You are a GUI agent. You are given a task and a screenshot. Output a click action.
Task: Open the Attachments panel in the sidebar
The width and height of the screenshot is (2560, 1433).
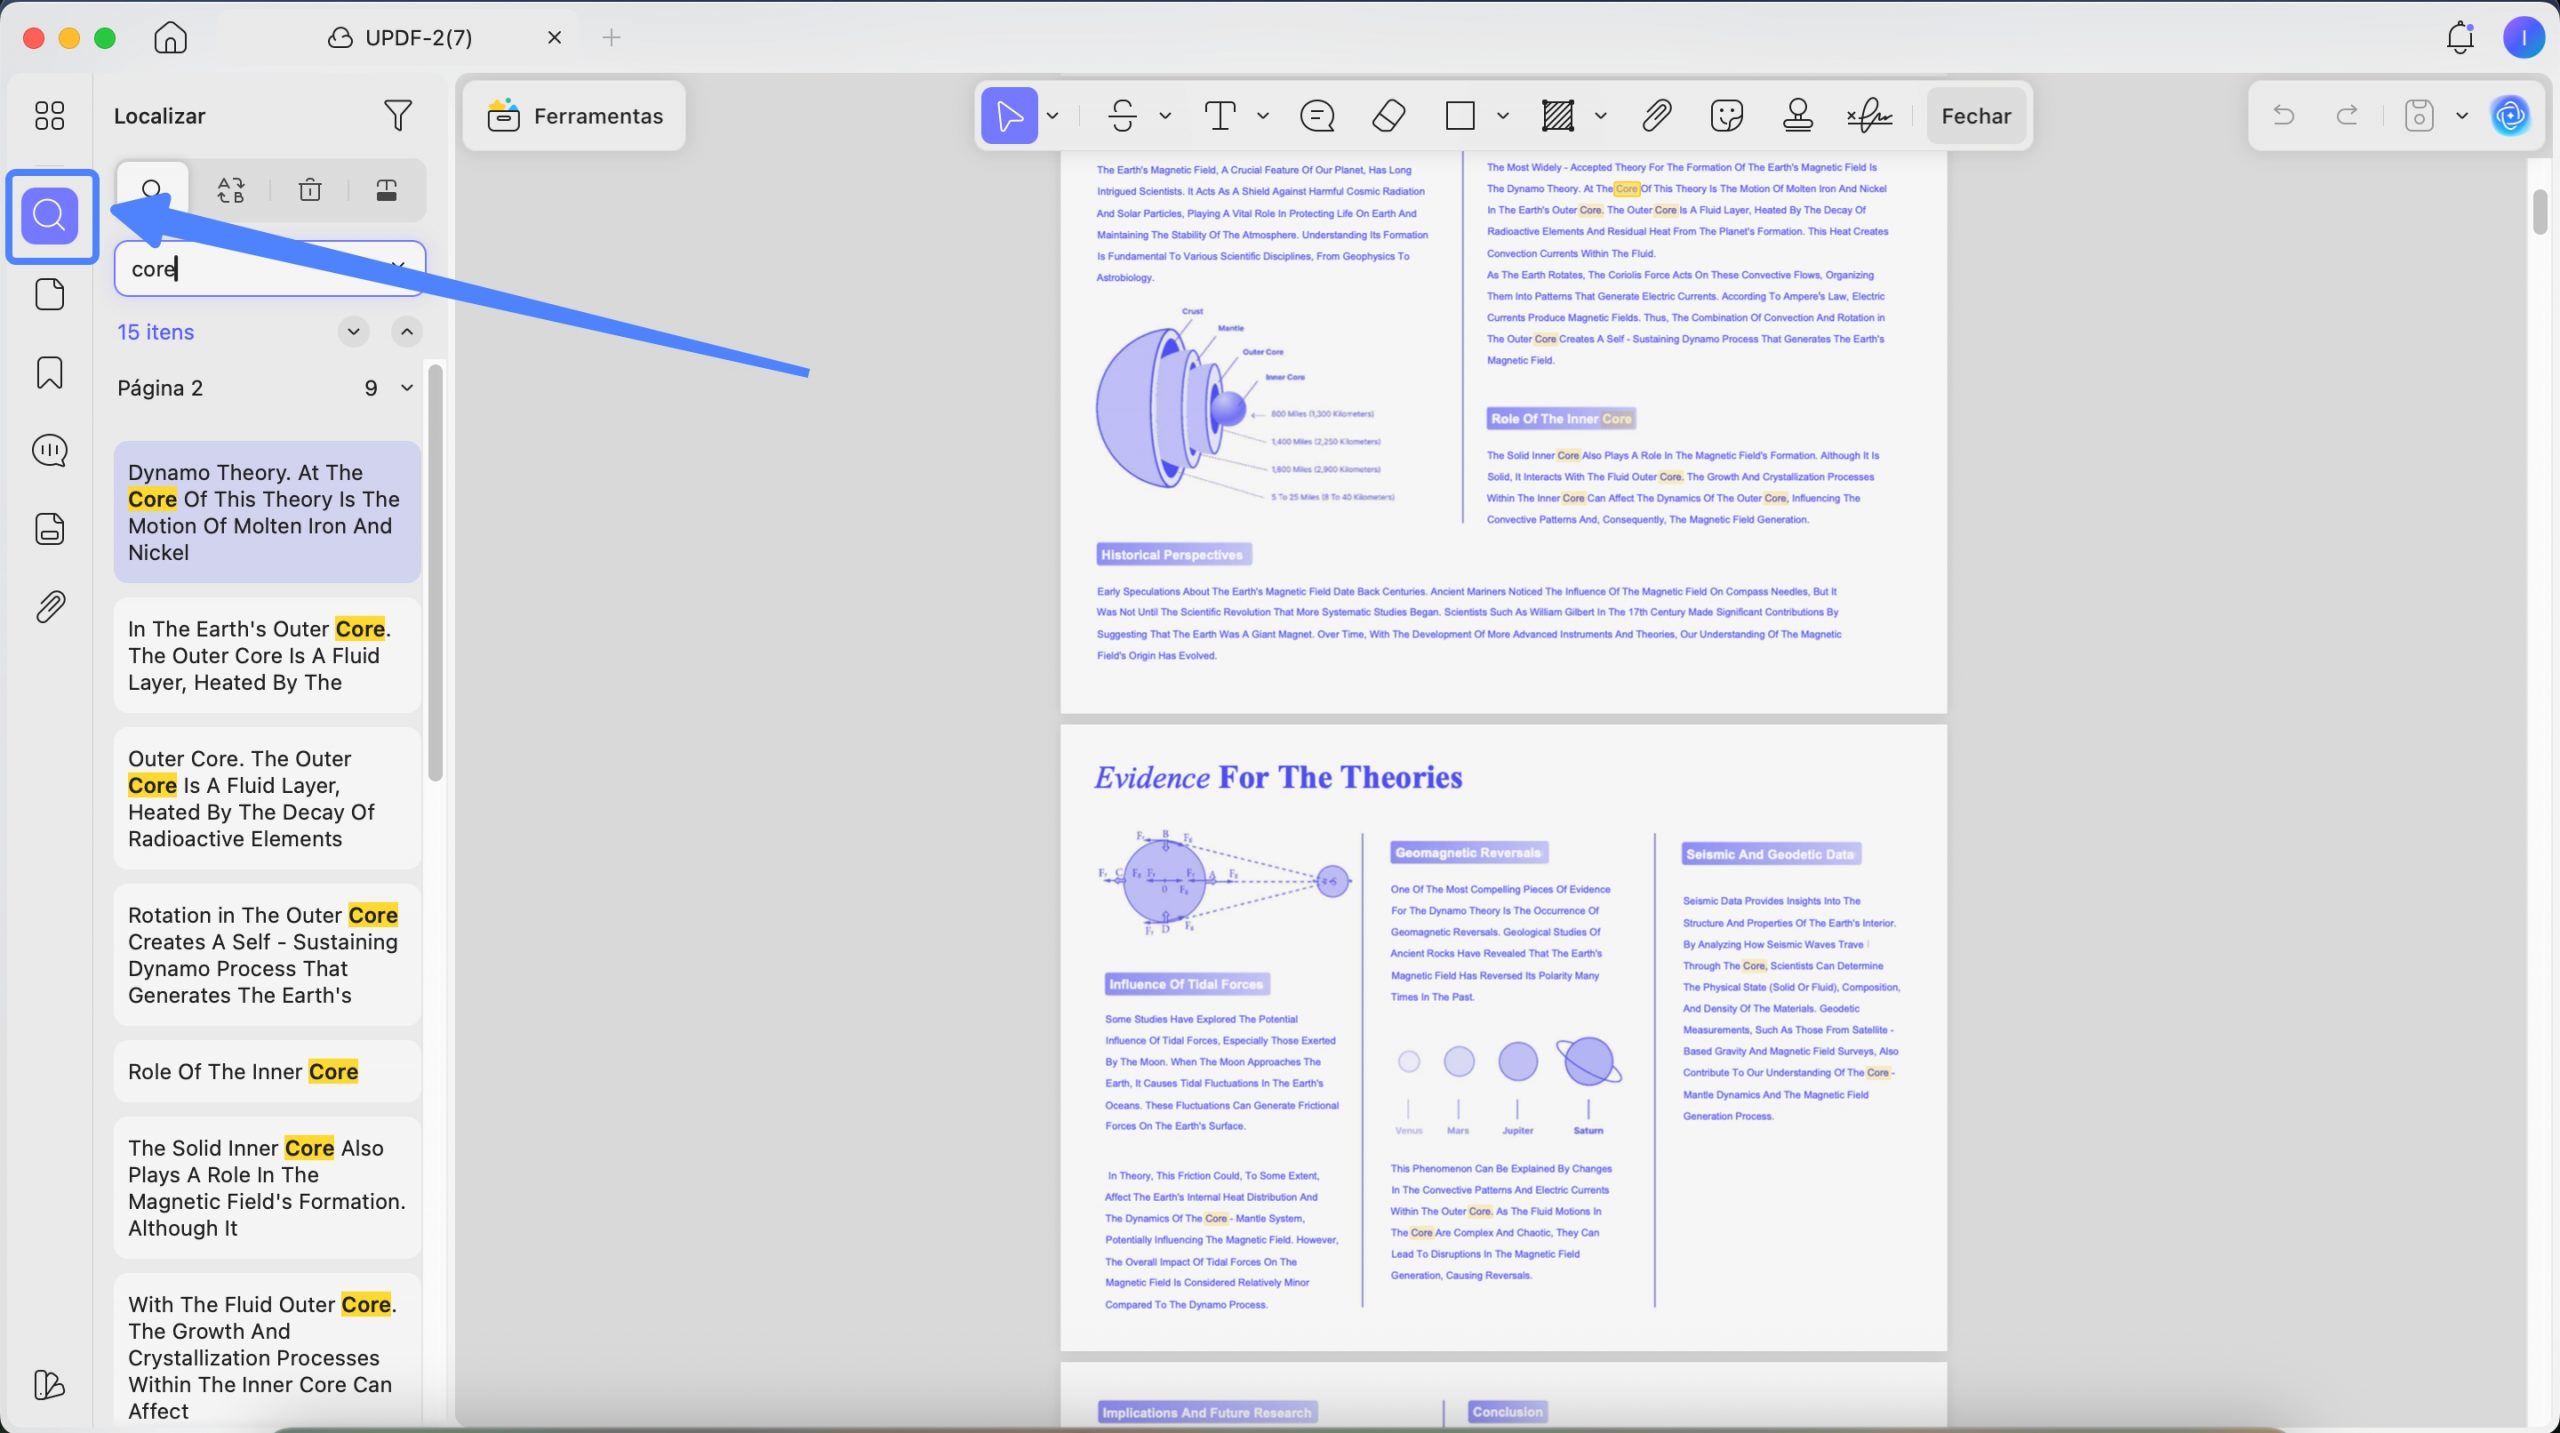(50, 606)
